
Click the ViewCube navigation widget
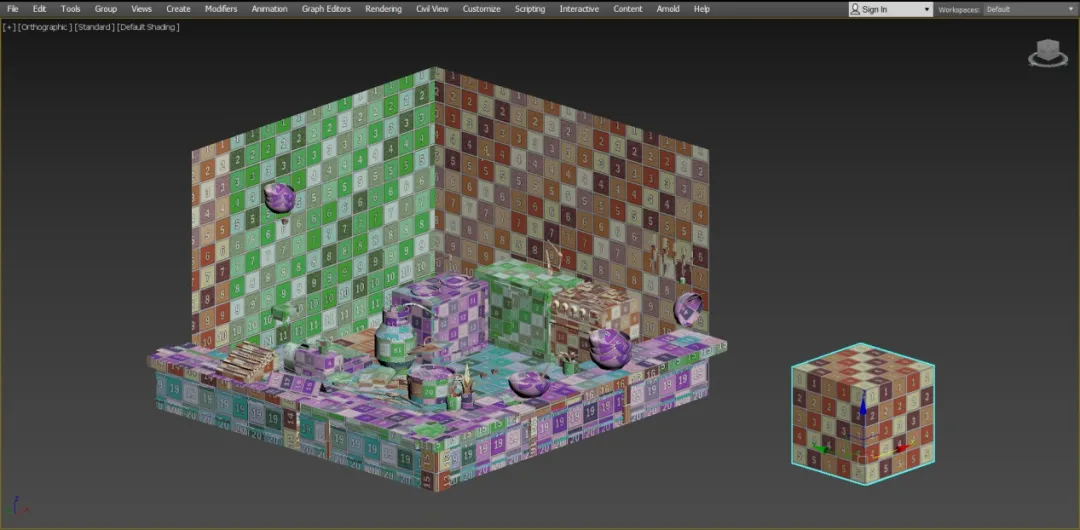pyautogui.click(x=1047, y=52)
